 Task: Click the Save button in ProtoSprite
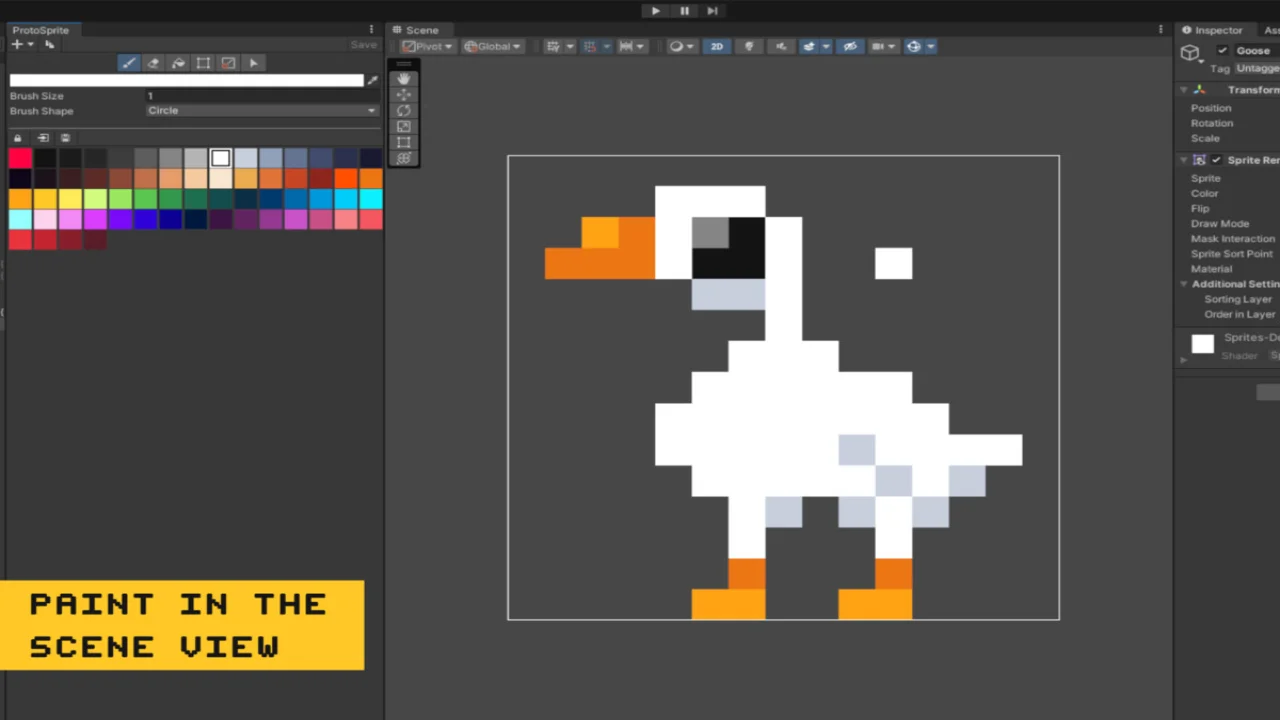click(363, 45)
